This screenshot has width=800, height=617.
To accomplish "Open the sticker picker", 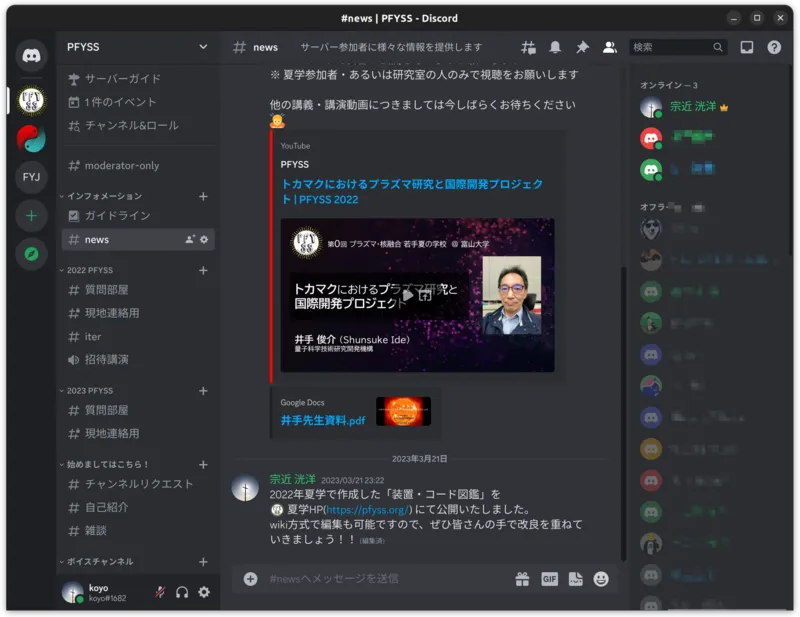I will pos(575,578).
